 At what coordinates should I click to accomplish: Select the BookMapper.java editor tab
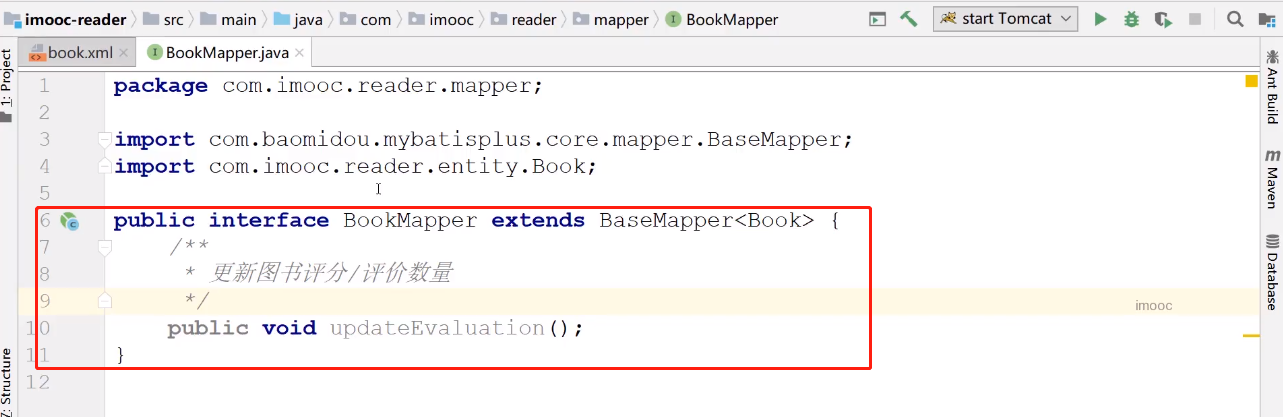[220, 53]
